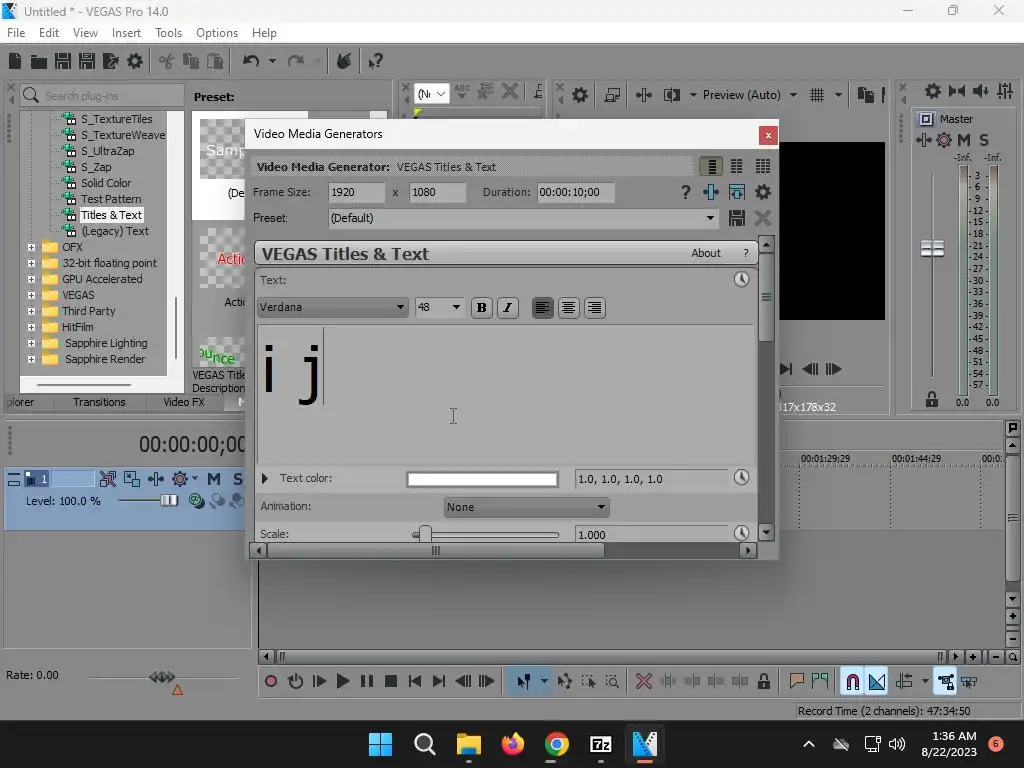Expand the Third Party folder
1024x768 pixels.
pos(31,311)
